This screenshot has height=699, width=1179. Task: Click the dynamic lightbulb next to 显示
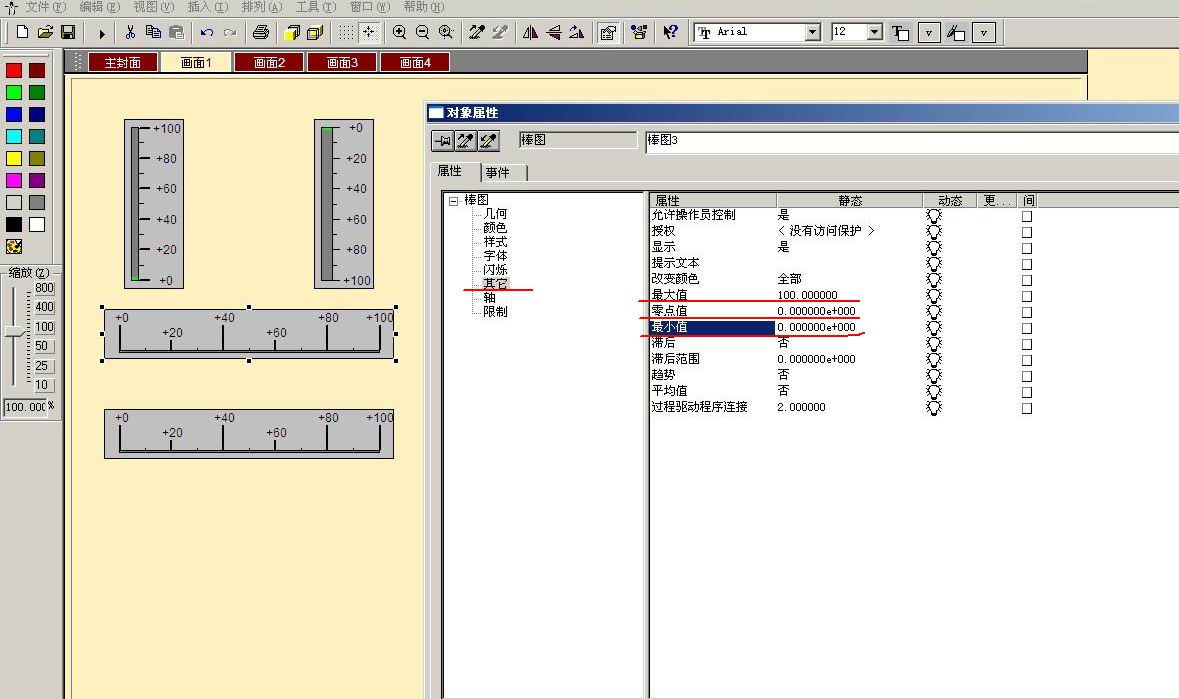tap(933, 247)
